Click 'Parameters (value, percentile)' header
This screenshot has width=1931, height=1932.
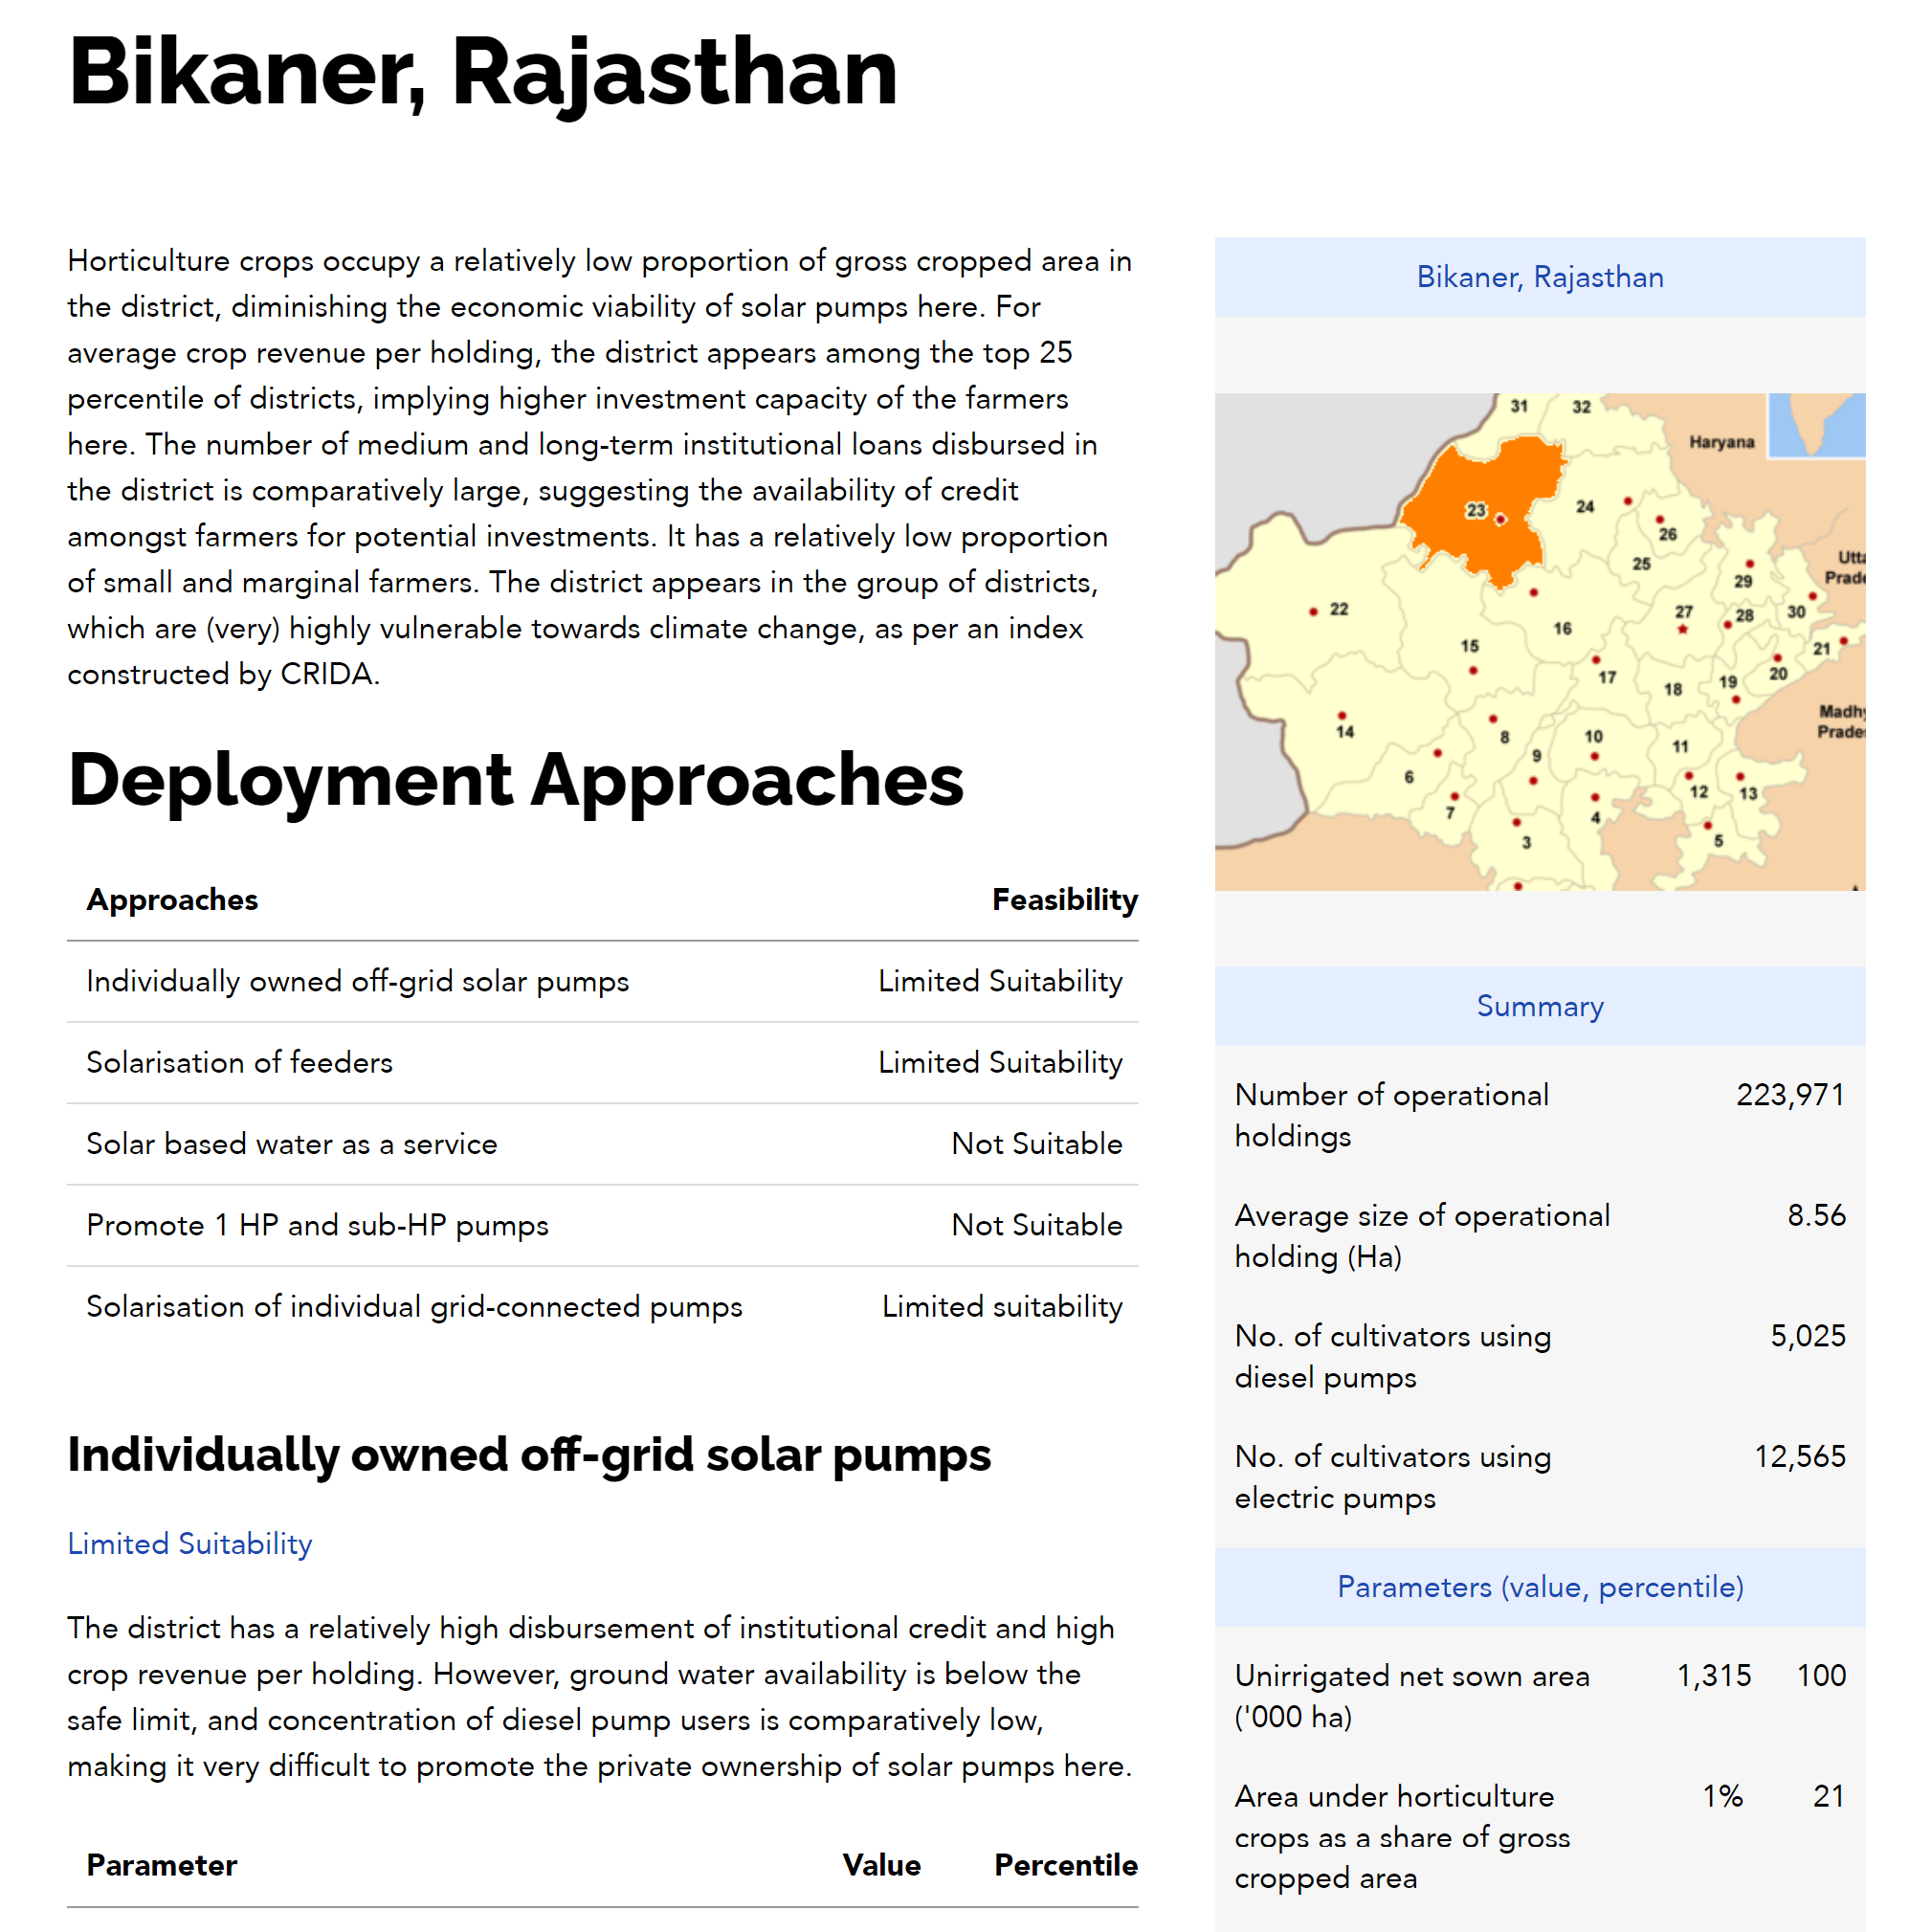click(x=1539, y=1587)
